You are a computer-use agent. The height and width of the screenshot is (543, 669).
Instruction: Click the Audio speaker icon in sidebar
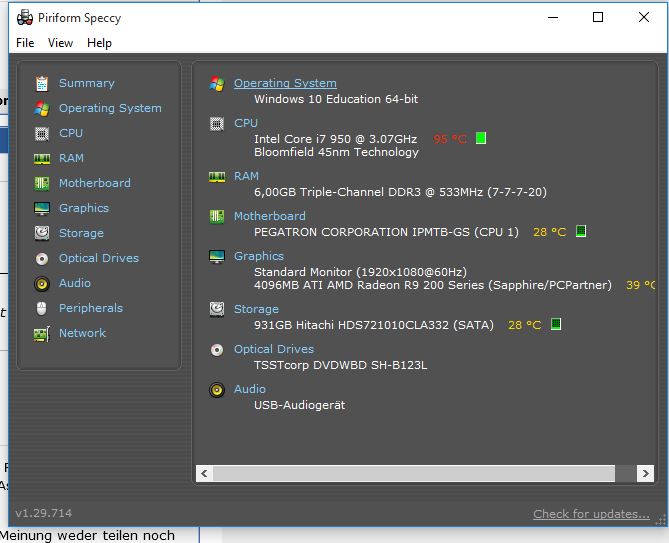[x=42, y=284]
